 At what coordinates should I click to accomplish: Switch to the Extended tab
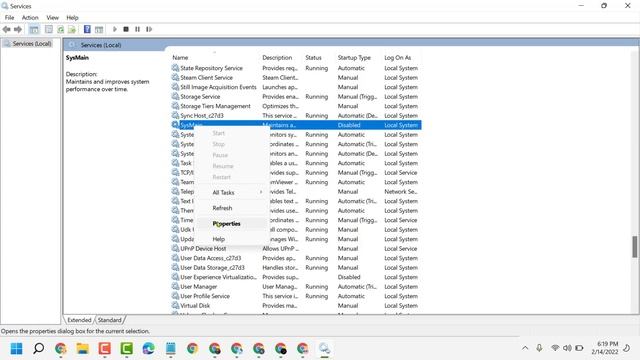(79, 320)
